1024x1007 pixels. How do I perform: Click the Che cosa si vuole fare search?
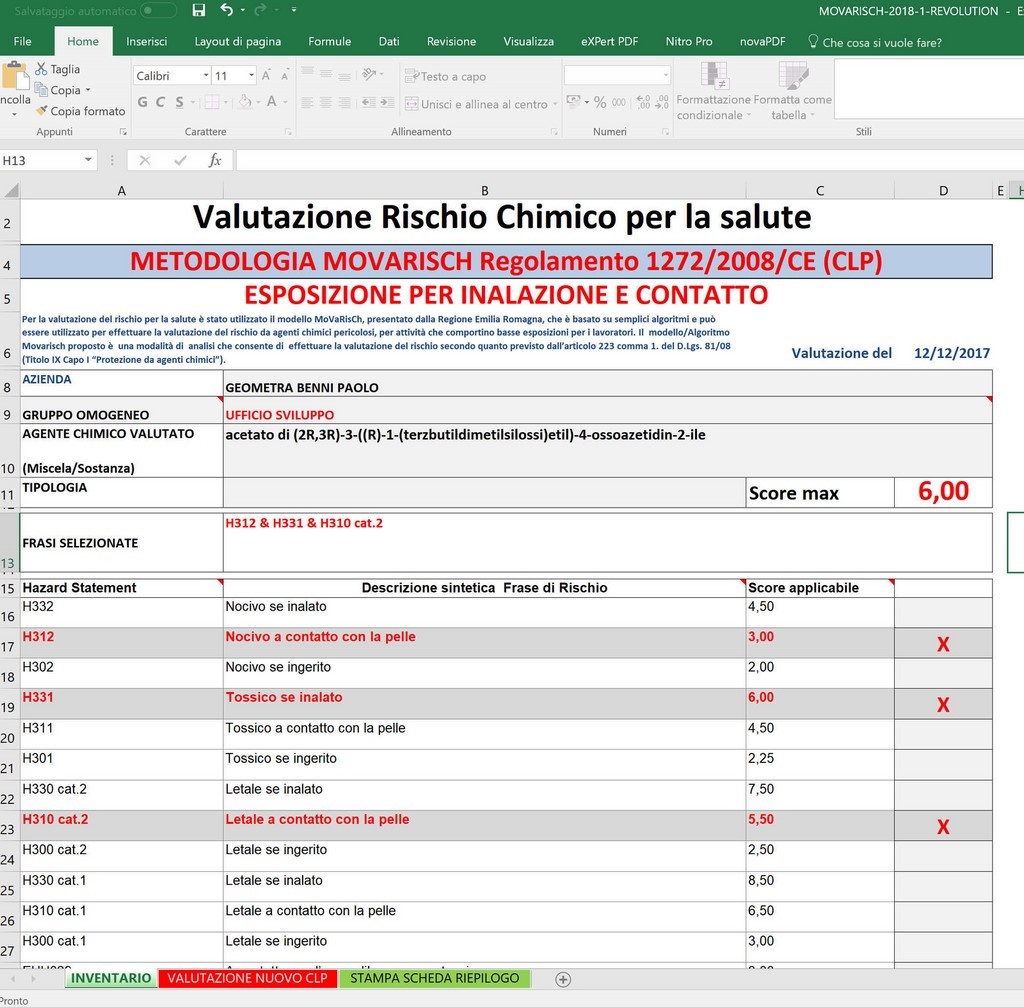tap(875, 42)
